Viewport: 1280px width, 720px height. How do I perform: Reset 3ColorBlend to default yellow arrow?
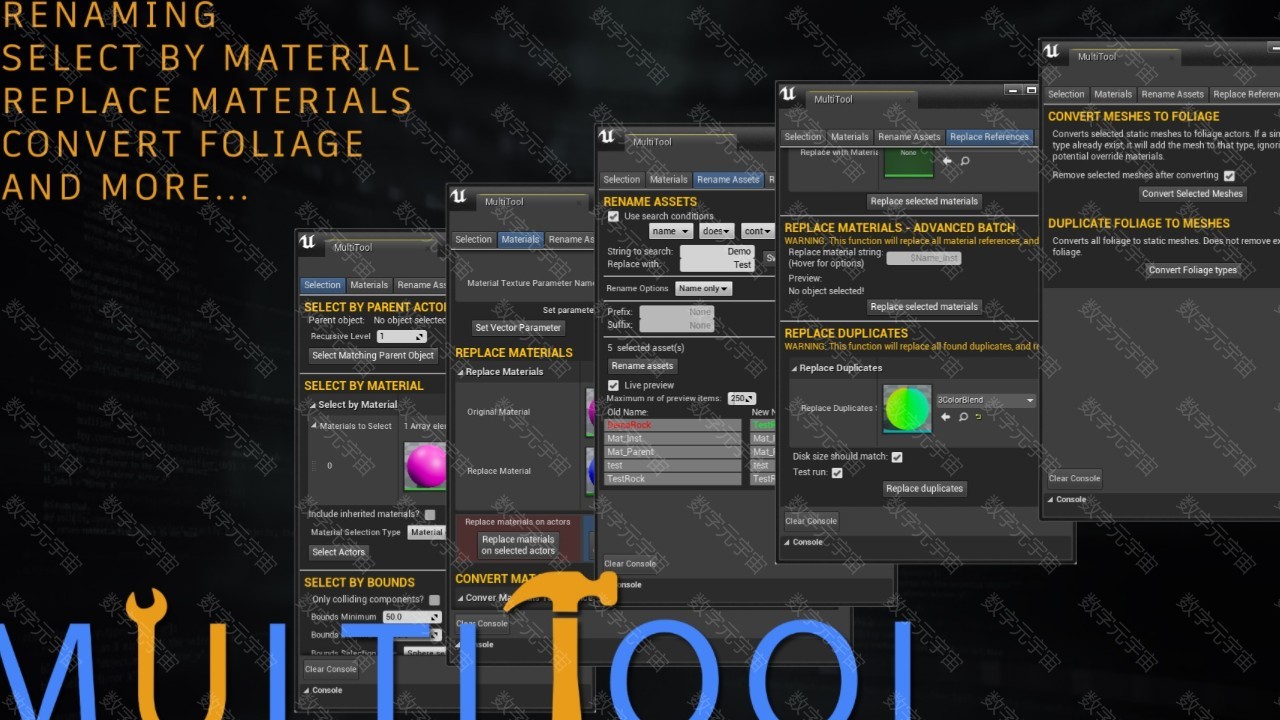[x=978, y=417]
